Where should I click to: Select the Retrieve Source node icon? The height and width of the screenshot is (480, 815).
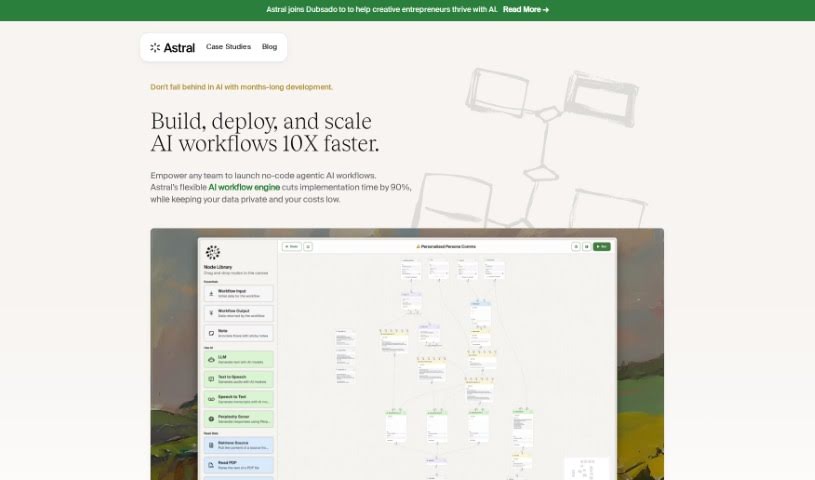point(211,445)
